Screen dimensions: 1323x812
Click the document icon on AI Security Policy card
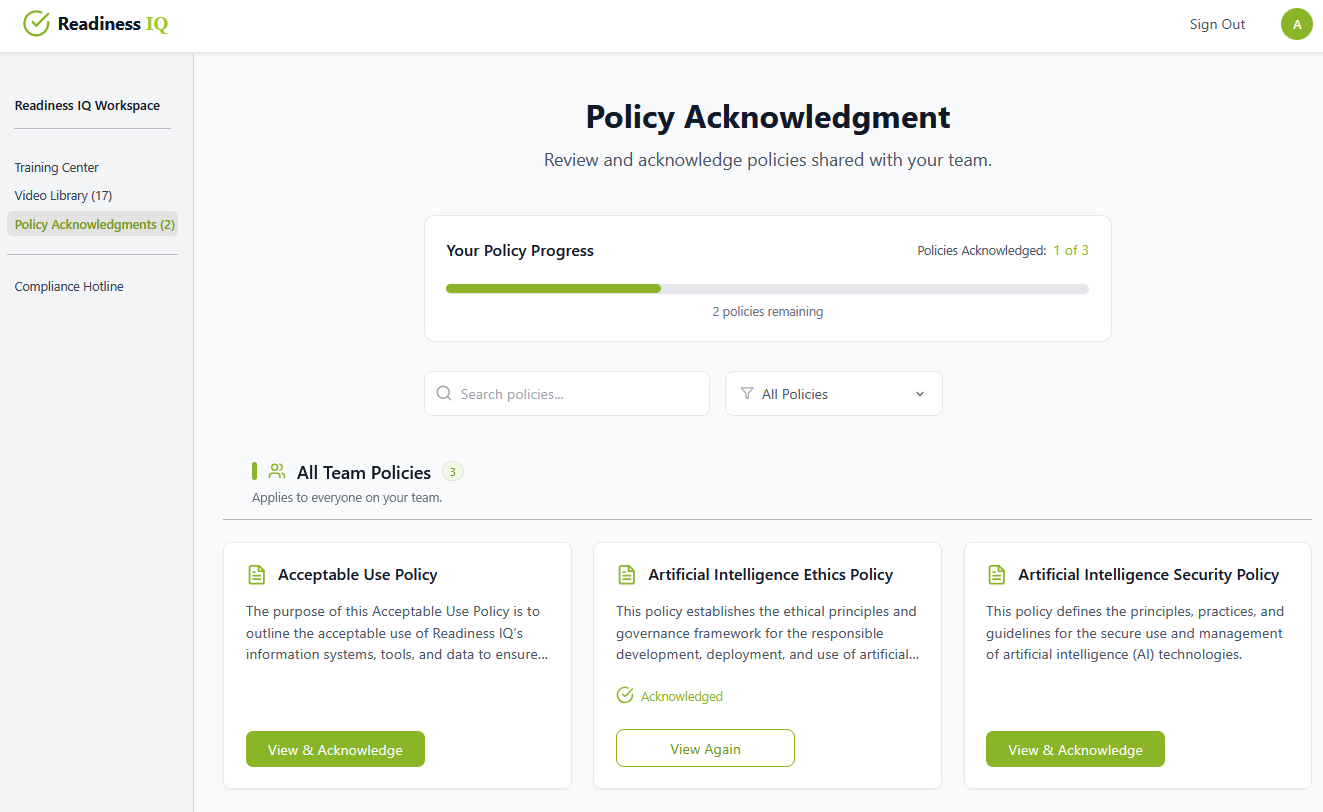click(997, 574)
